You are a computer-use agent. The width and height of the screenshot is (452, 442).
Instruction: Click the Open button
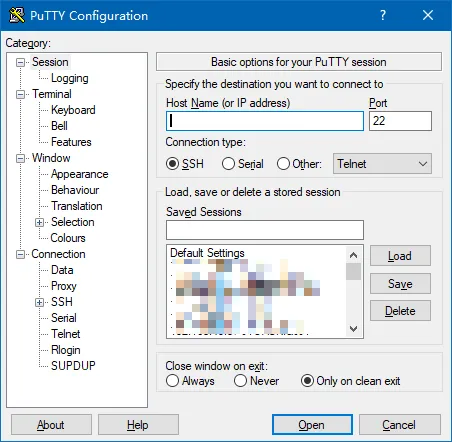312,425
